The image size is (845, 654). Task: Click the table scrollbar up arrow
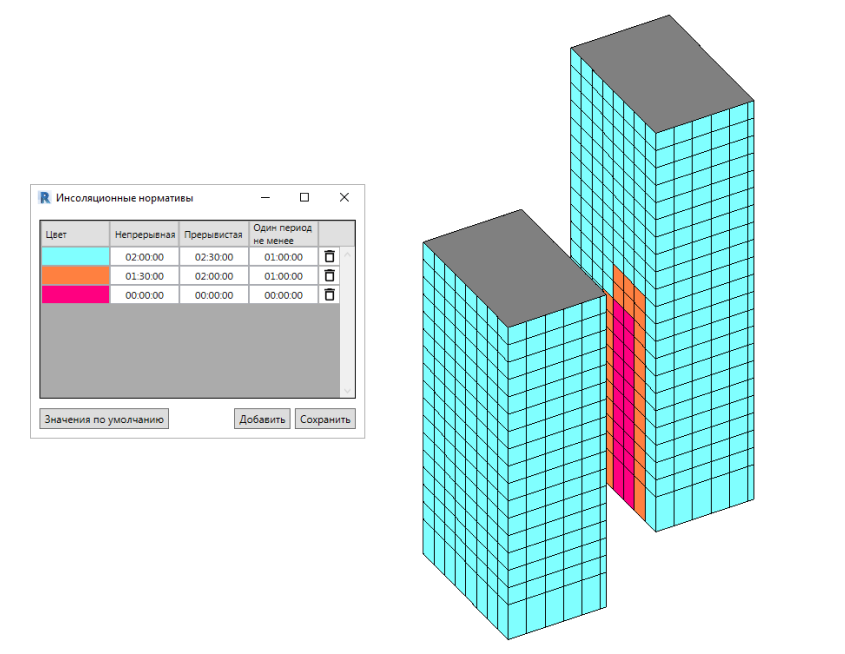pyautogui.click(x=348, y=254)
